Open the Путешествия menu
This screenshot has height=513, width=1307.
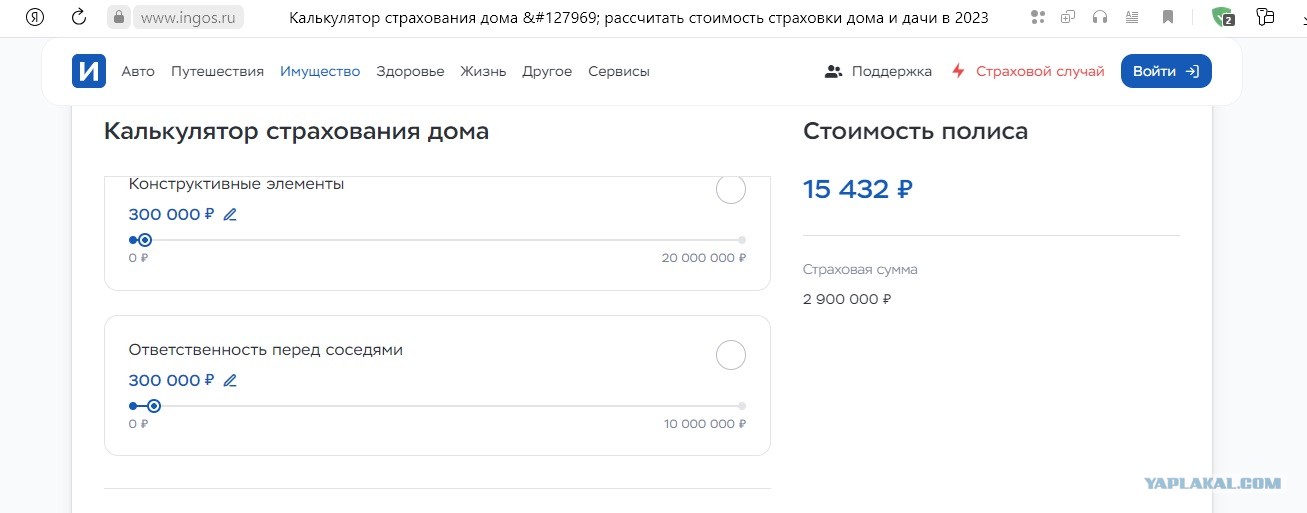(217, 71)
